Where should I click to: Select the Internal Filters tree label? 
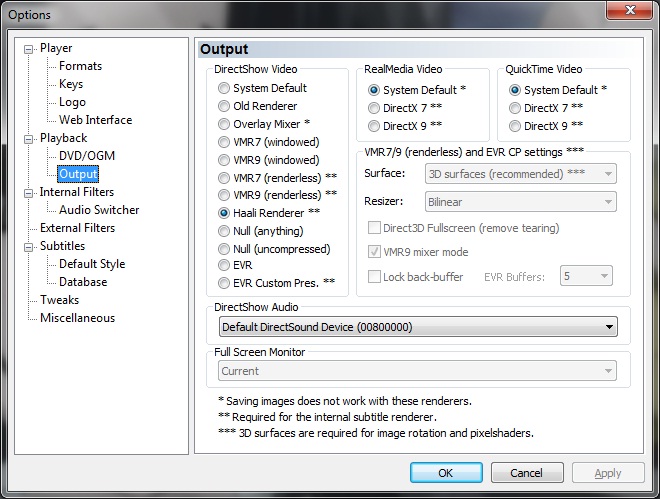point(77,192)
